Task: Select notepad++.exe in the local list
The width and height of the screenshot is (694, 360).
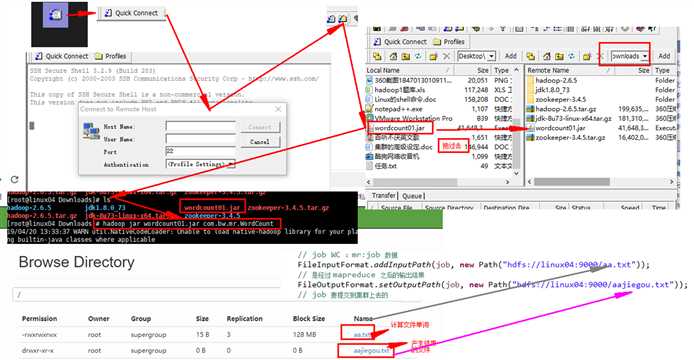Action: pyautogui.click(x=398, y=108)
